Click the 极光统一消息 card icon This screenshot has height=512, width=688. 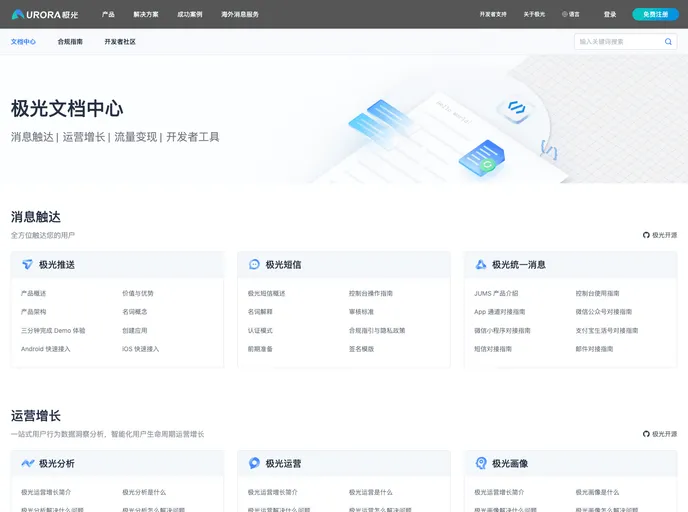click(x=481, y=265)
